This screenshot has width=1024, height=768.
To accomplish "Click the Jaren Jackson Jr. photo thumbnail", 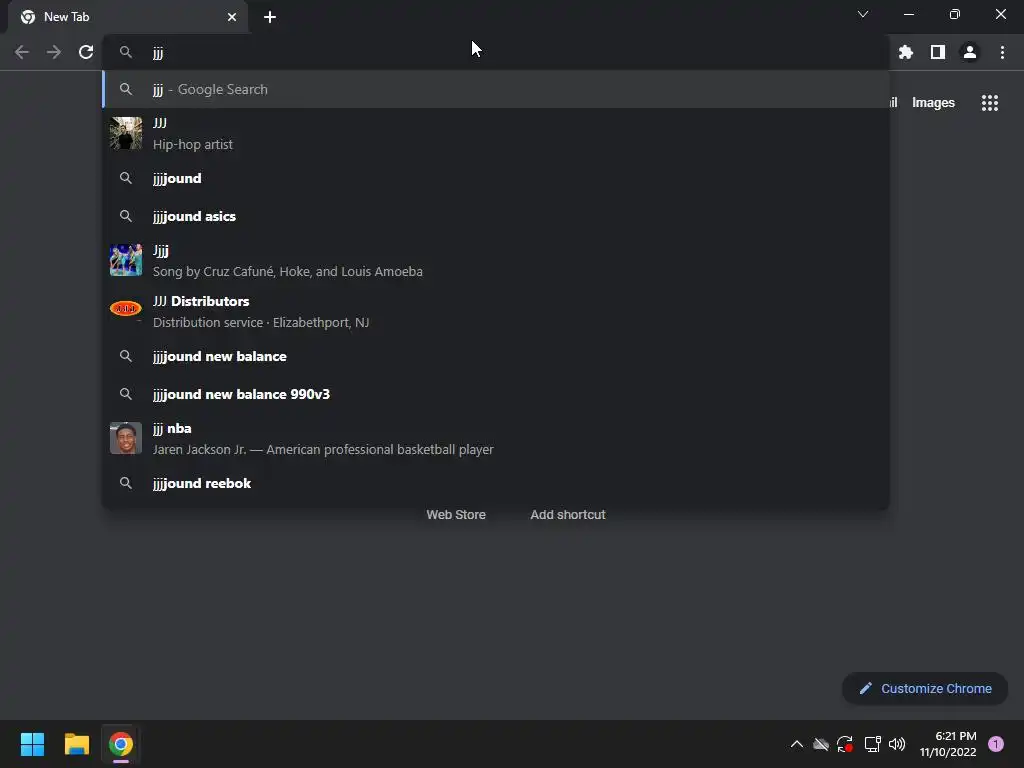I will [x=125, y=438].
